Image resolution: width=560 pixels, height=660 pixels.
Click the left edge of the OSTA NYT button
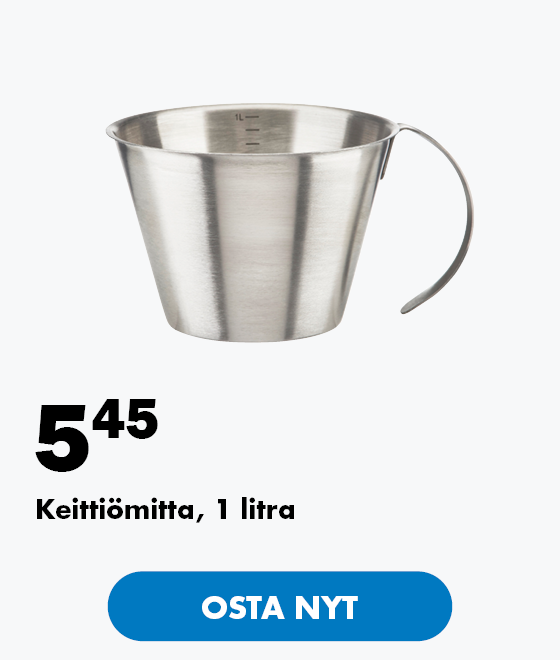pyautogui.click(x=116, y=606)
